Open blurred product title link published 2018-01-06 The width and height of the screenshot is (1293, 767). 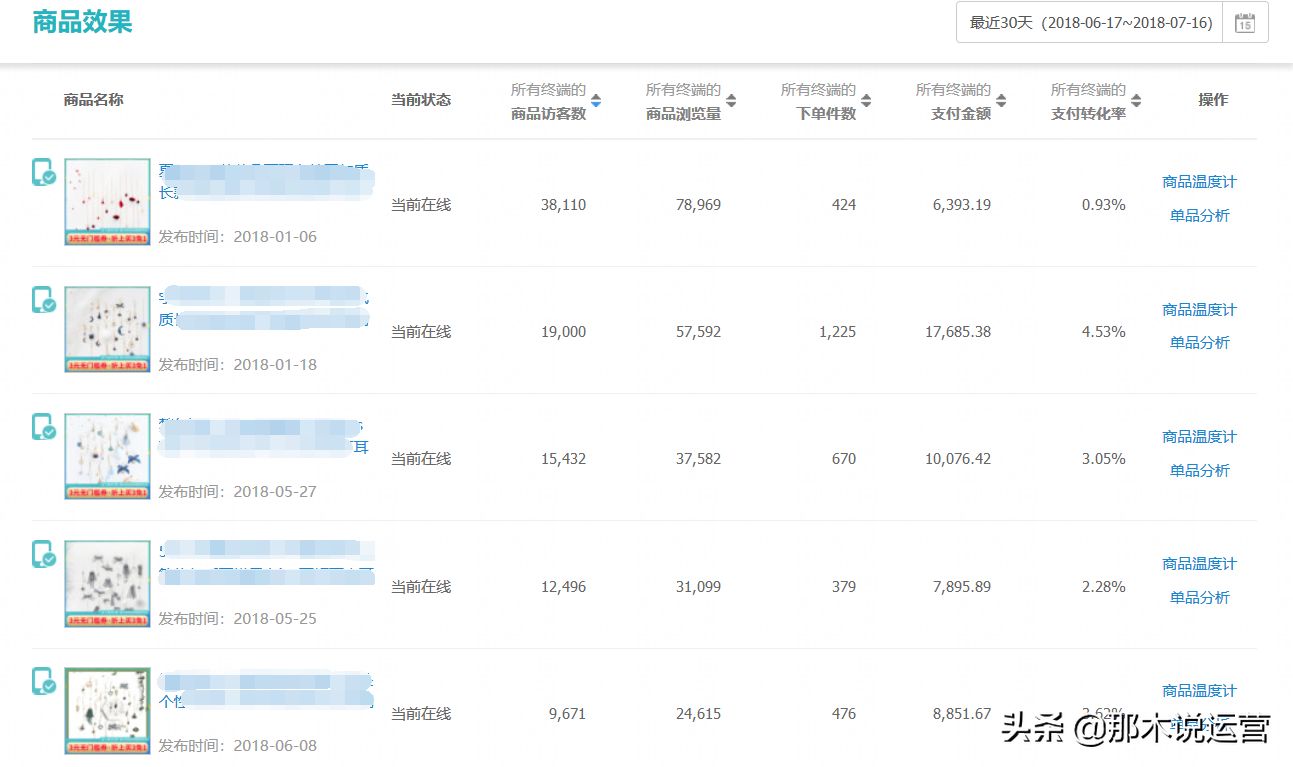click(x=266, y=180)
